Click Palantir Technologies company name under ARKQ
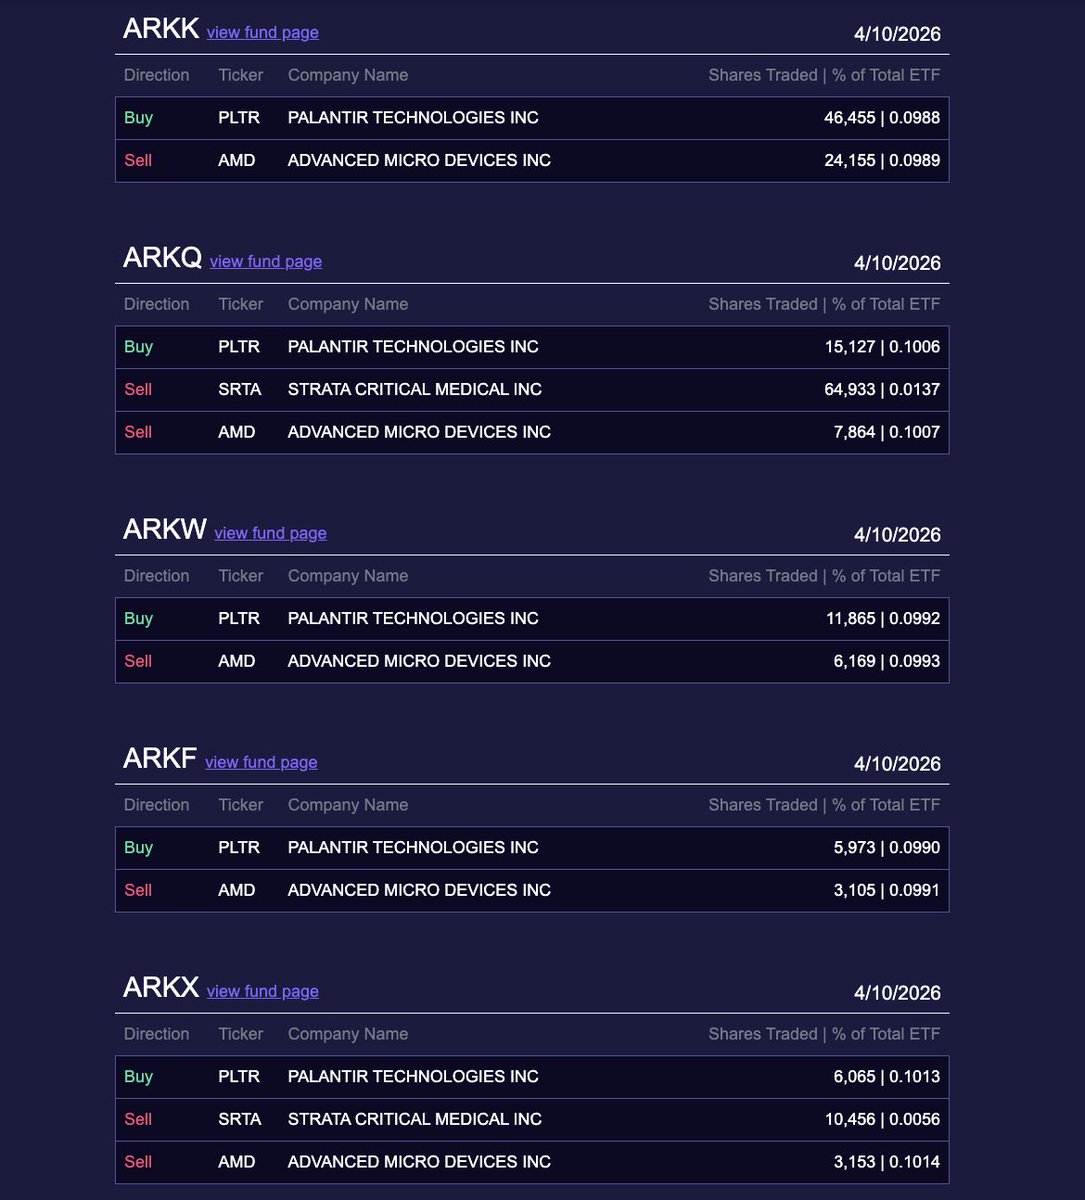The width and height of the screenshot is (1085, 1200). click(x=413, y=347)
